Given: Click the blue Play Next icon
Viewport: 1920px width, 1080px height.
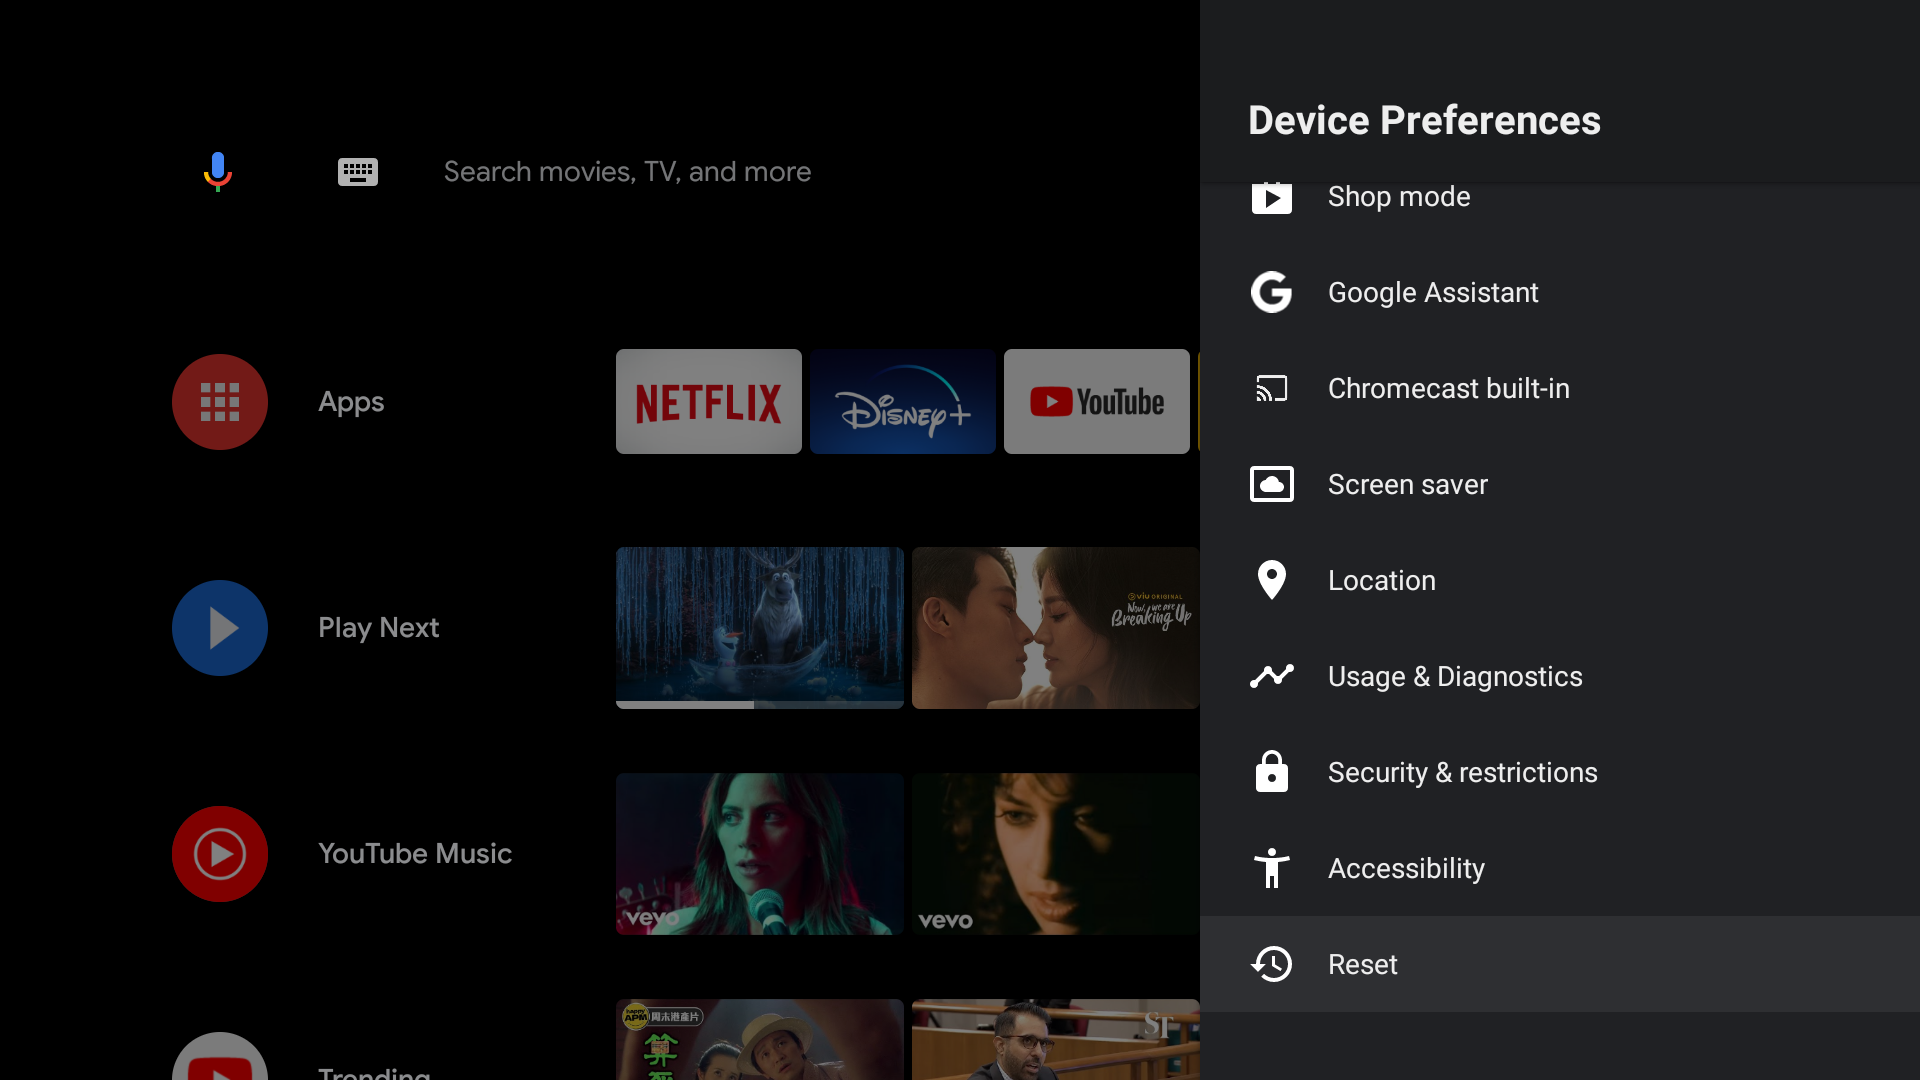Looking at the screenshot, I should [x=220, y=628].
